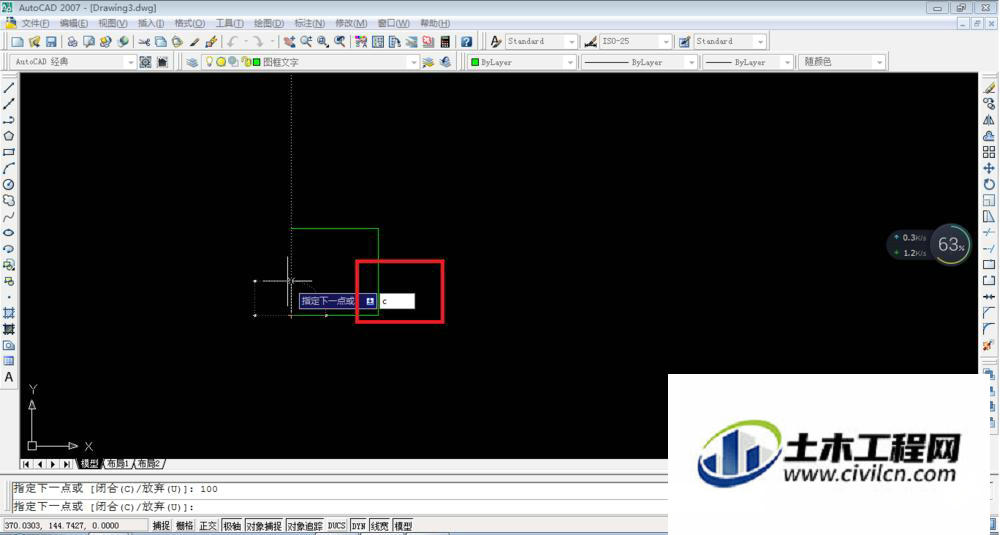This screenshot has height=535, width=1000.
Task: Click the 模型 button in status bar
Action: click(403, 526)
